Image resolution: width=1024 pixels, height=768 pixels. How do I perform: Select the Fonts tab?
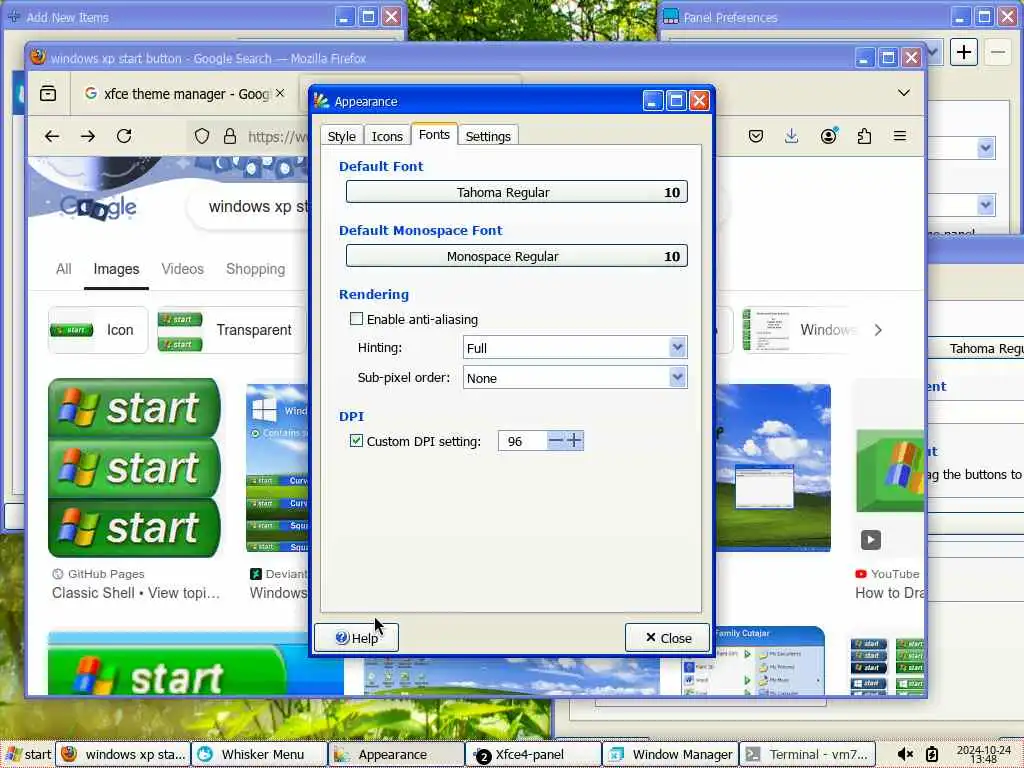click(x=434, y=134)
